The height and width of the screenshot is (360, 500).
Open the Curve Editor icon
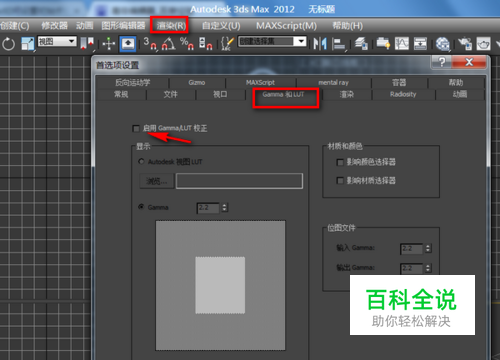[x=402, y=44]
